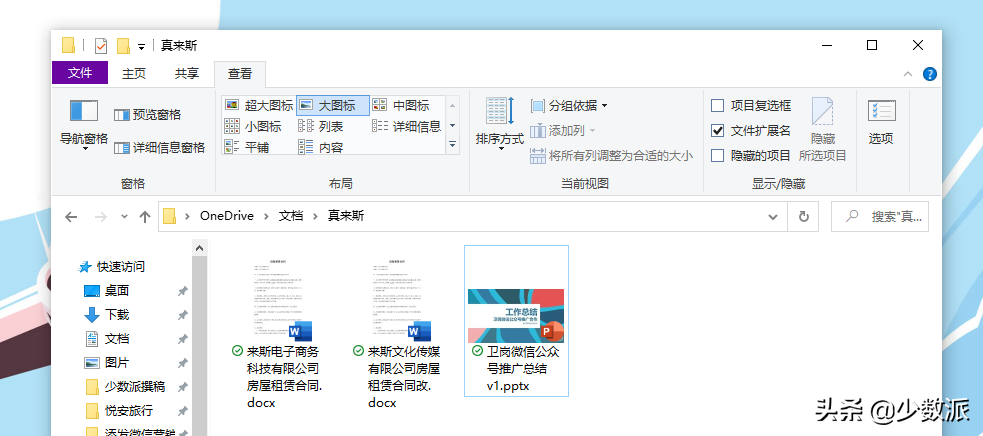The height and width of the screenshot is (436, 983).
Task: Expand the layout gallery more button
Action: pyautogui.click(x=453, y=145)
